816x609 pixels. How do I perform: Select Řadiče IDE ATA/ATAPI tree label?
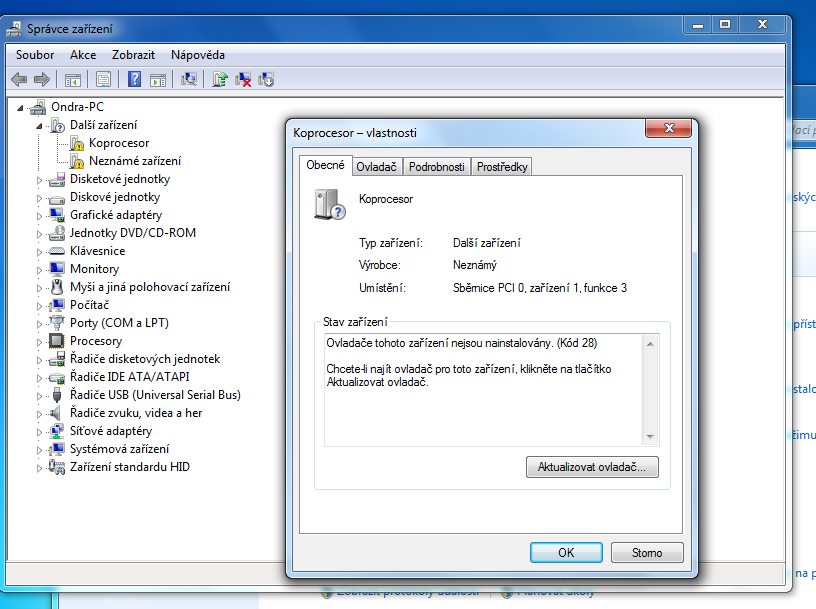point(130,377)
